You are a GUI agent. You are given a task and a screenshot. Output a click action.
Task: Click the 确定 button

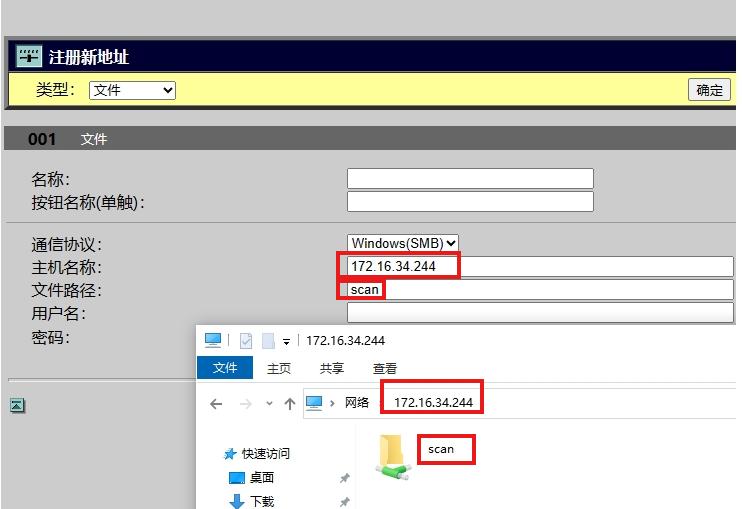click(709, 90)
